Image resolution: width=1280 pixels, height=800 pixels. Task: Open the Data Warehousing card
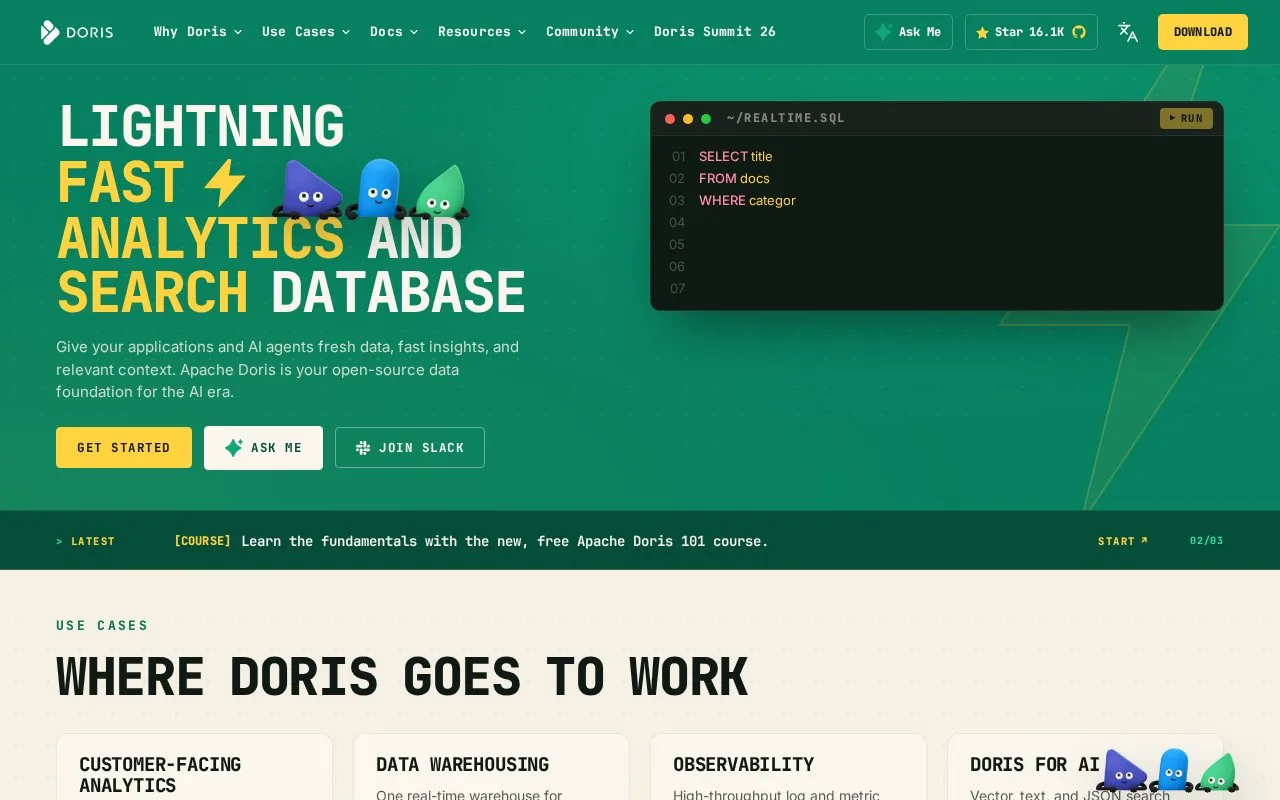tap(491, 768)
